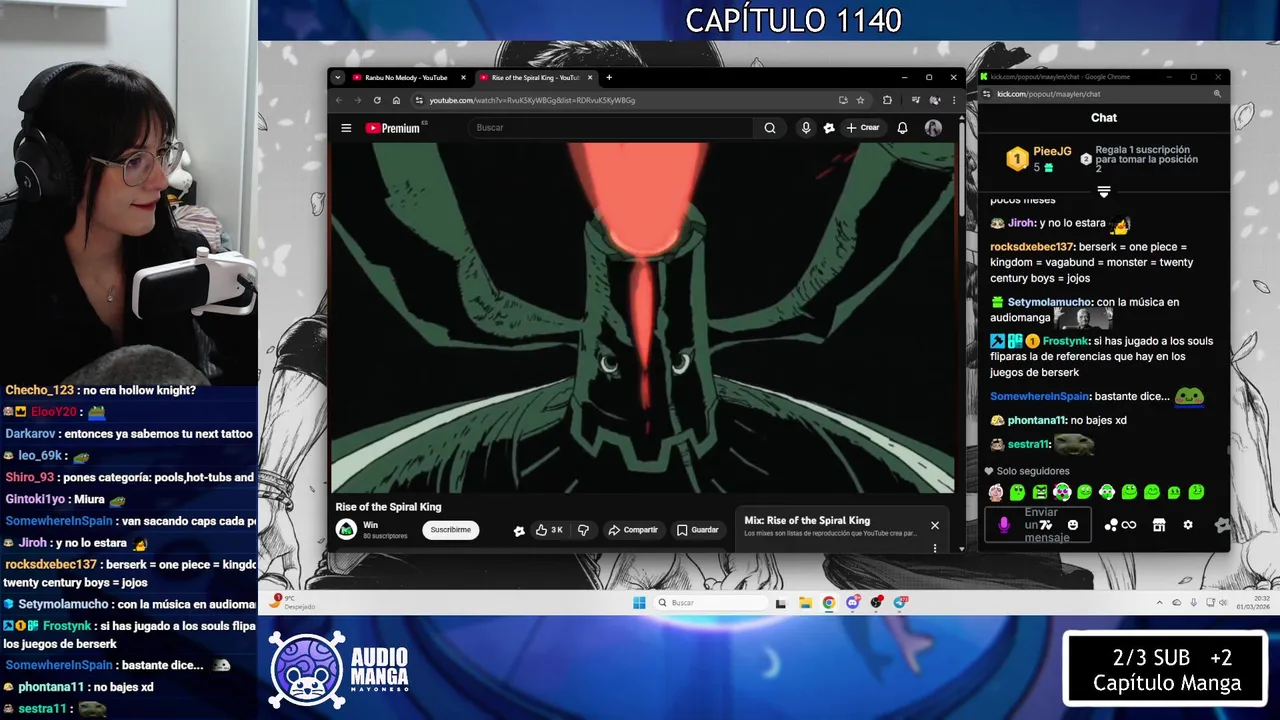The width and height of the screenshot is (1280, 720).
Task: Open the YouTube notifications bell
Action: pyautogui.click(x=902, y=128)
